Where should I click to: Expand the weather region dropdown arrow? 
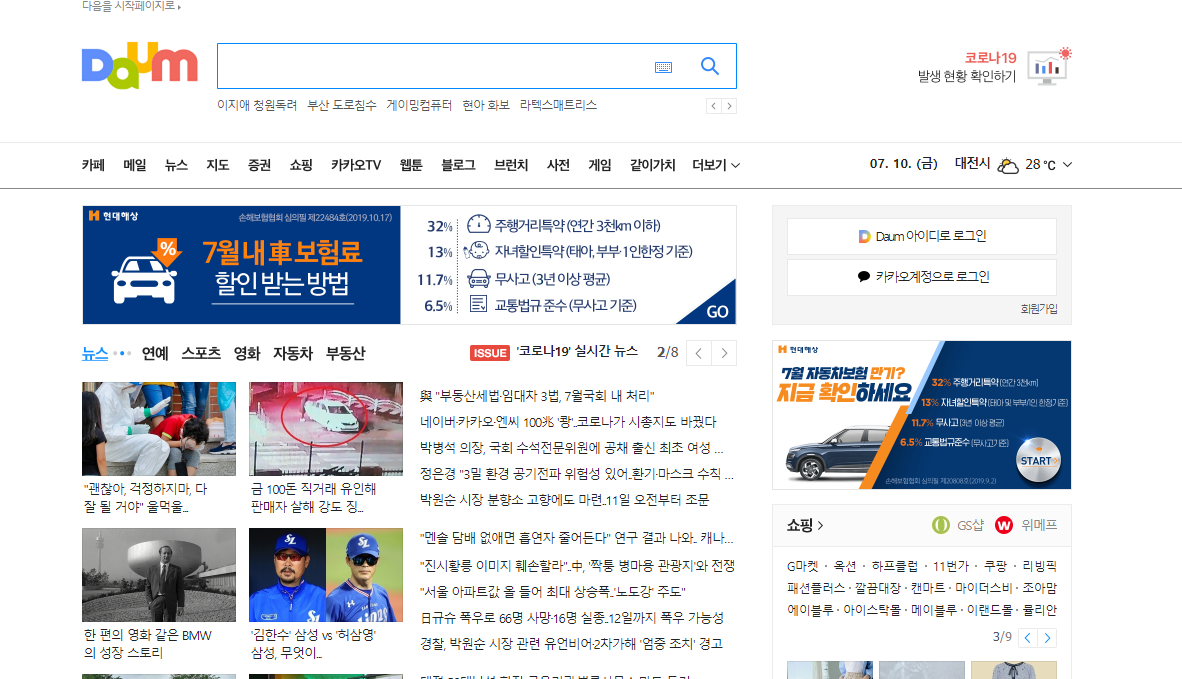(x=1067, y=164)
